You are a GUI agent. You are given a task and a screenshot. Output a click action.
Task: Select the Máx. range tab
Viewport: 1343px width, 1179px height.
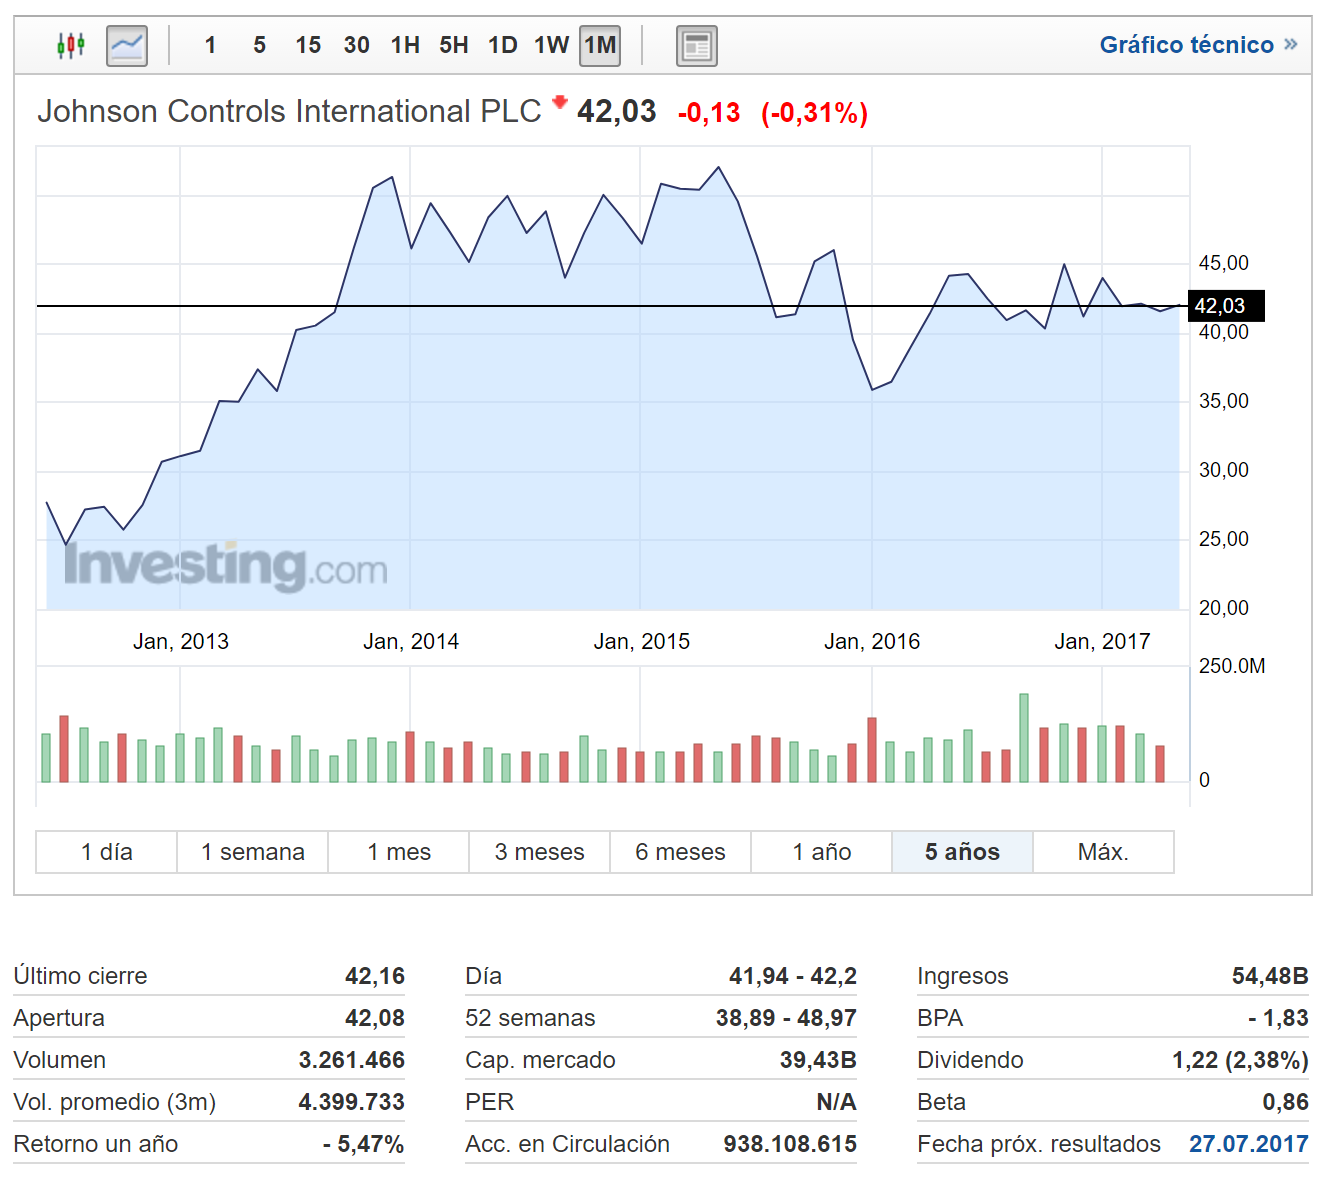(1103, 852)
